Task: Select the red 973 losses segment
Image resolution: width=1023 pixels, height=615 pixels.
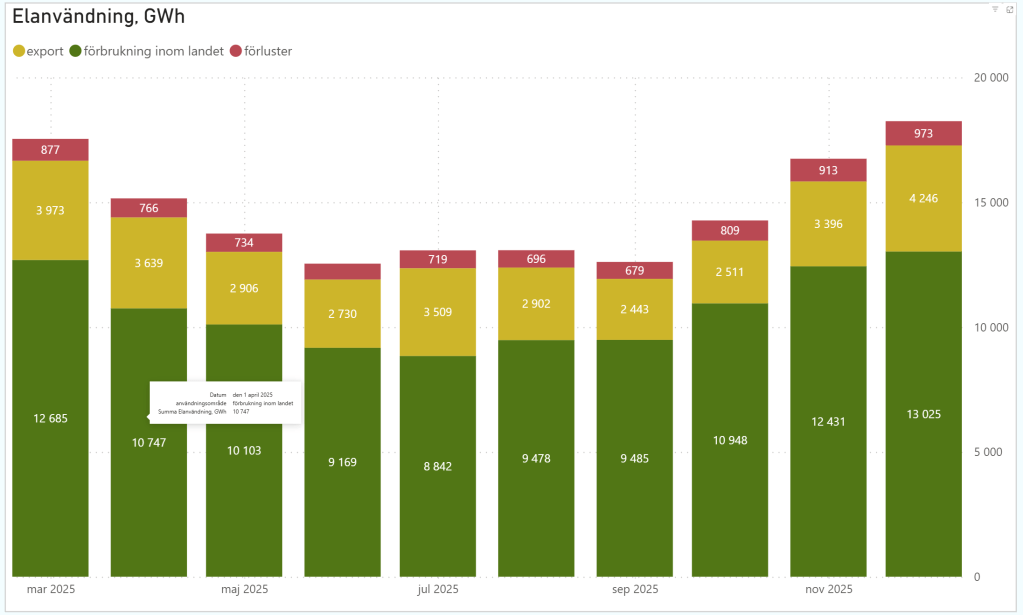Action: point(923,133)
